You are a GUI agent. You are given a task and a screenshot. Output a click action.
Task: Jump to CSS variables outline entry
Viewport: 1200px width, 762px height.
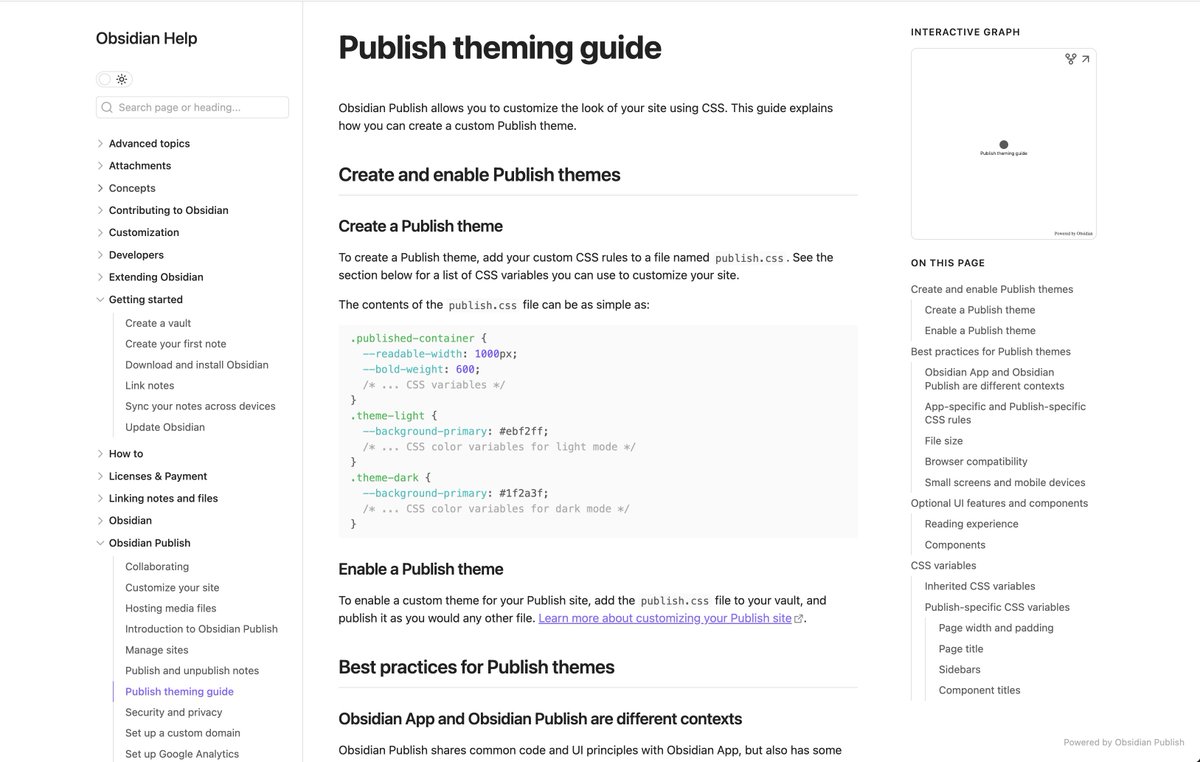pos(943,566)
